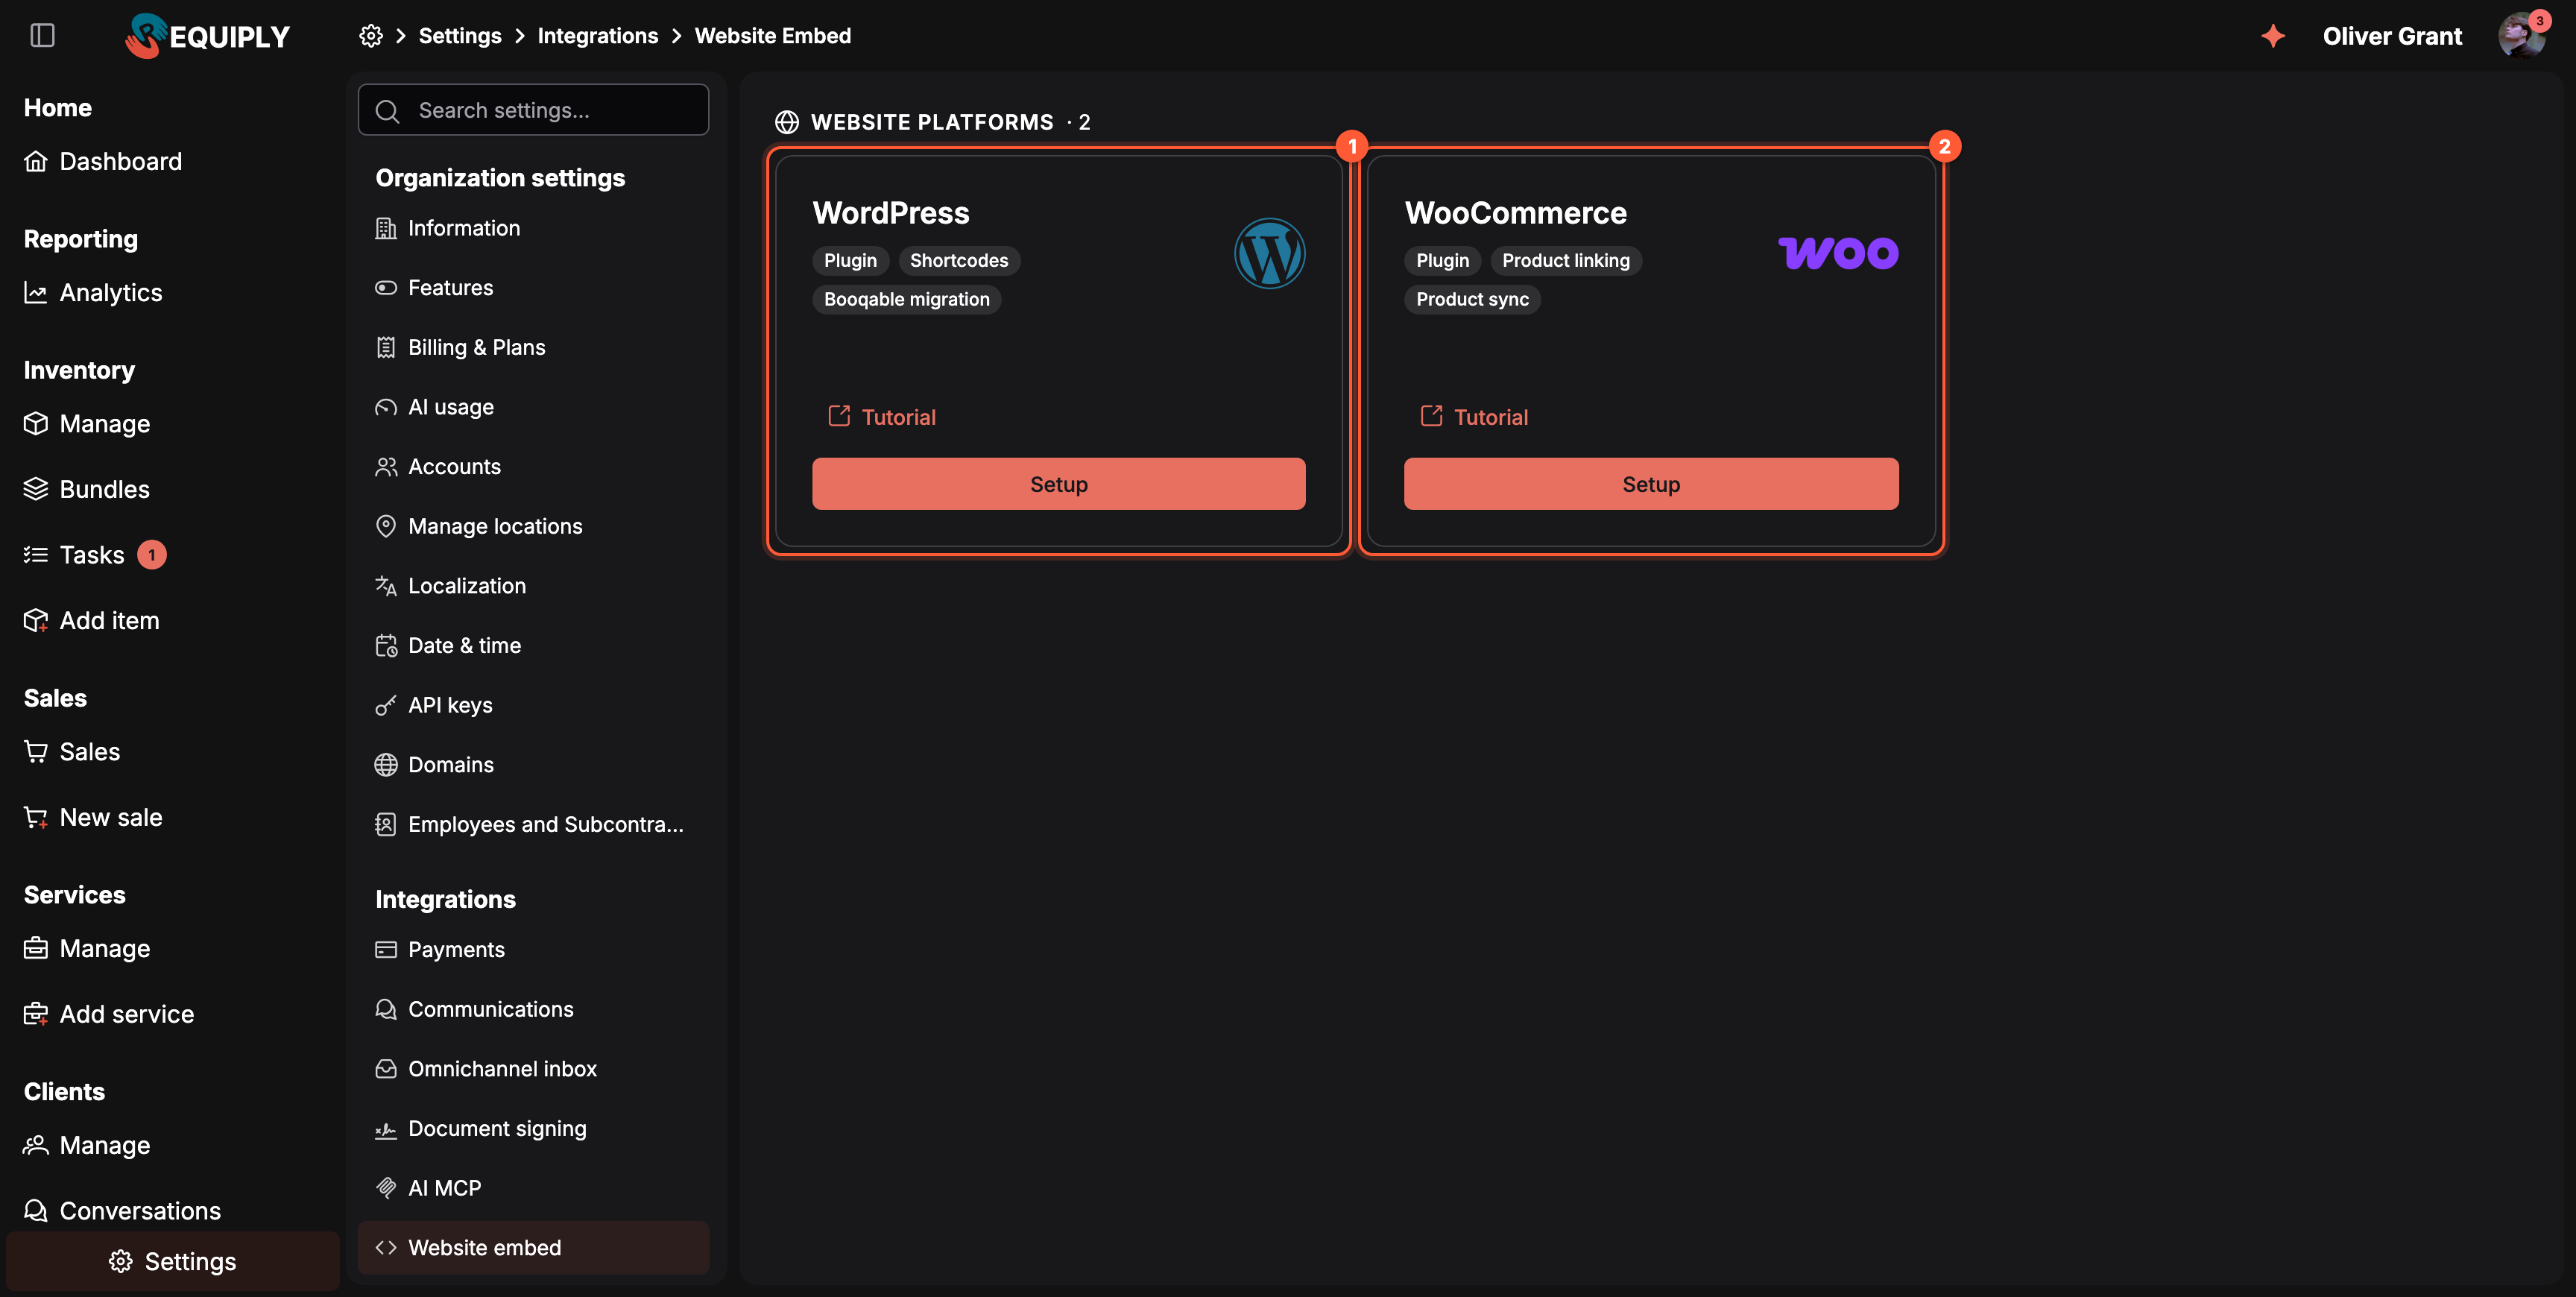Screen dimensions: 2576x1297
Task: Click the WooCommerce card title
Action: tap(1515, 212)
